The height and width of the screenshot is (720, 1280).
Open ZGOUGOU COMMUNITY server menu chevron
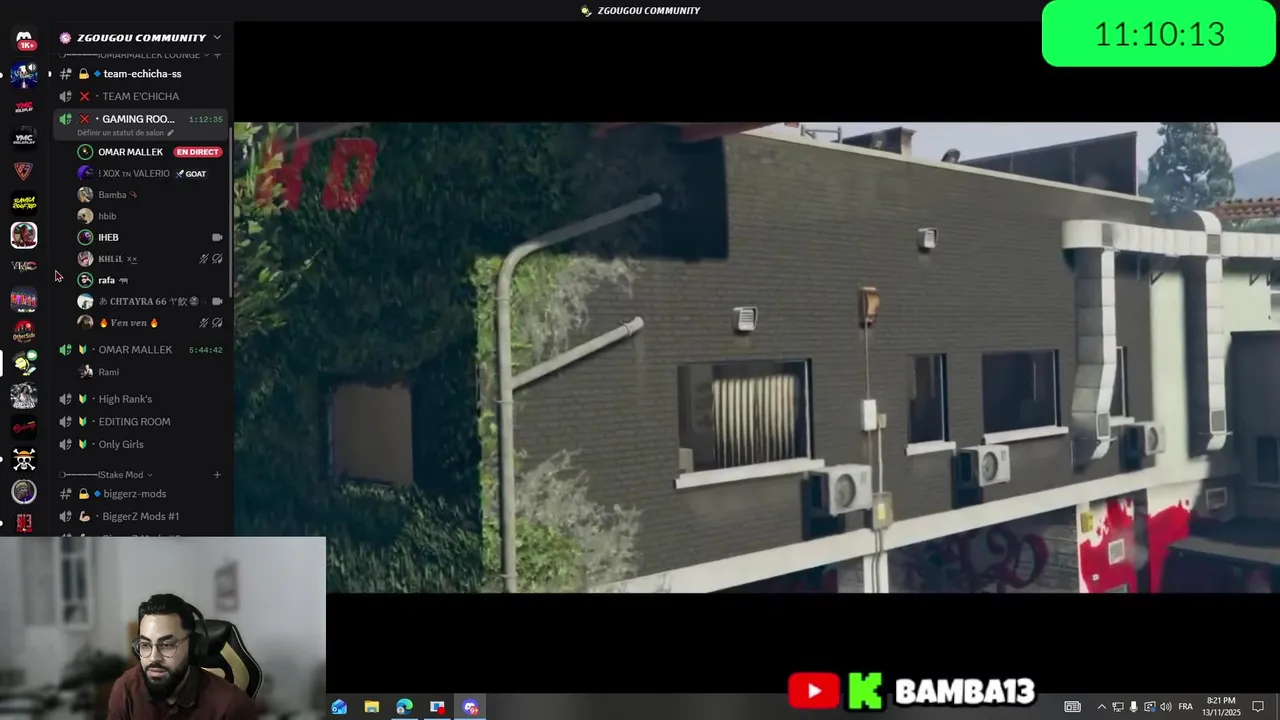point(217,38)
